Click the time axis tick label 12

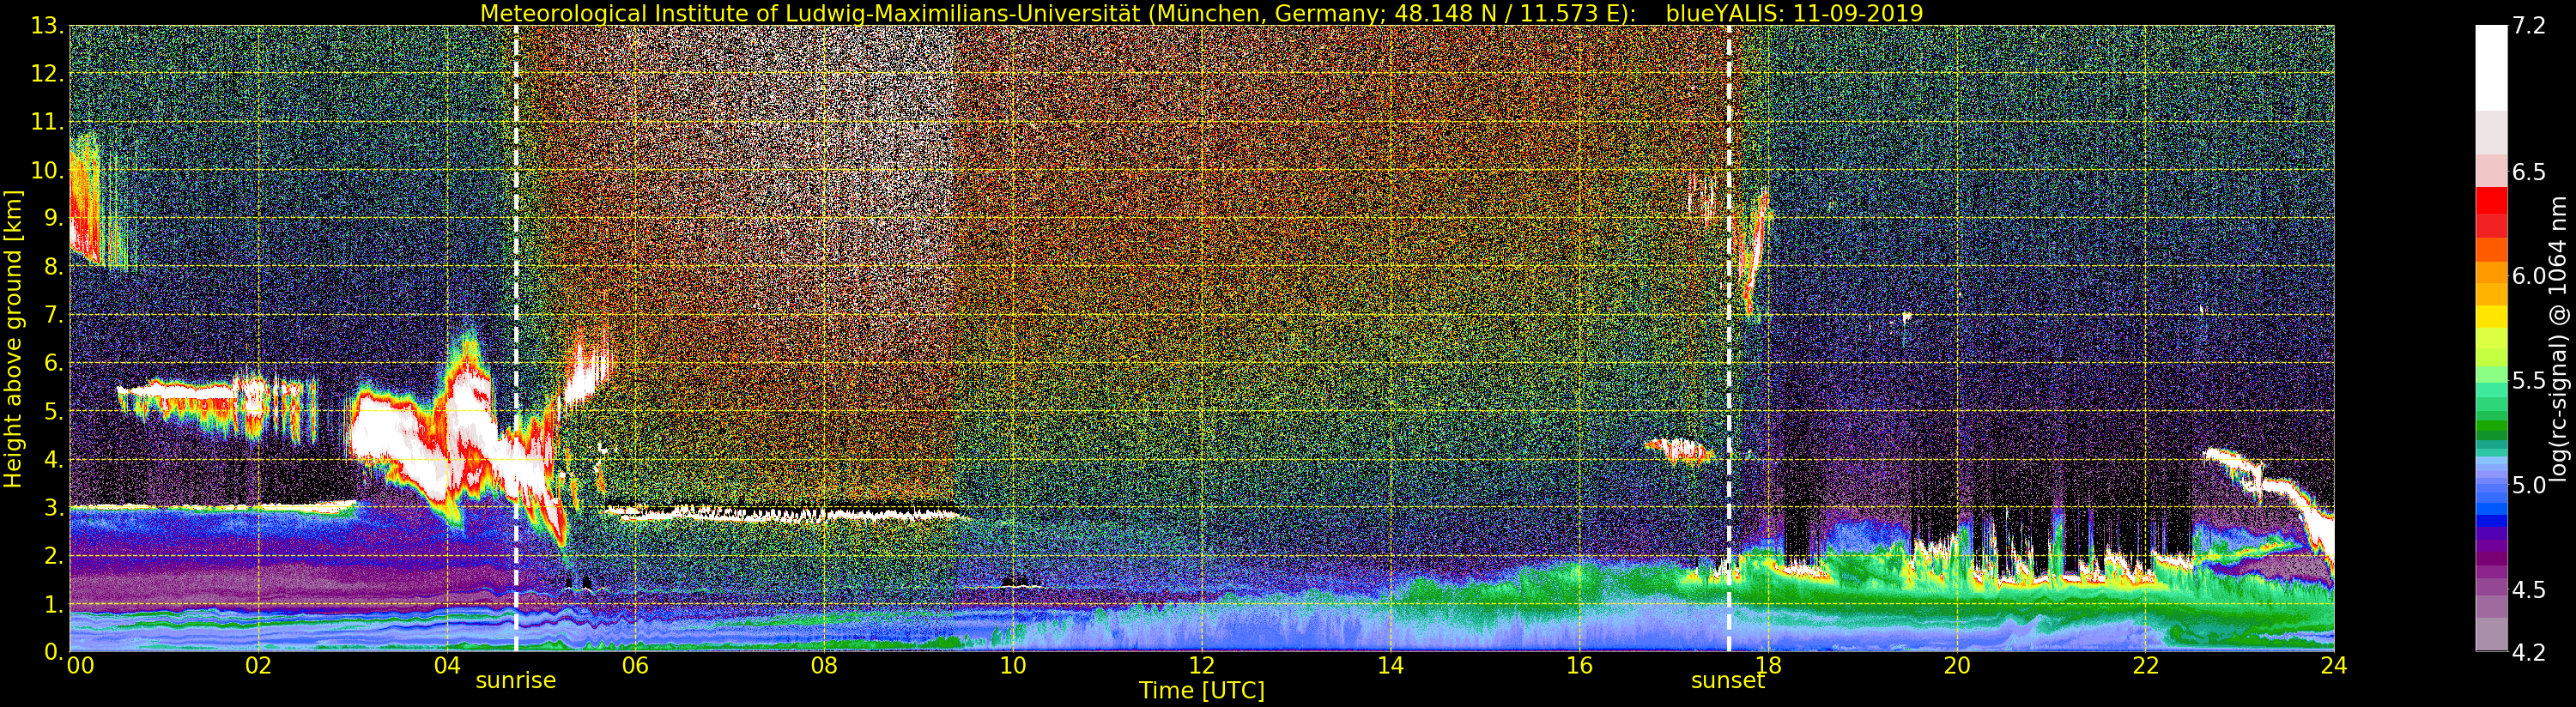click(1202, 665)
